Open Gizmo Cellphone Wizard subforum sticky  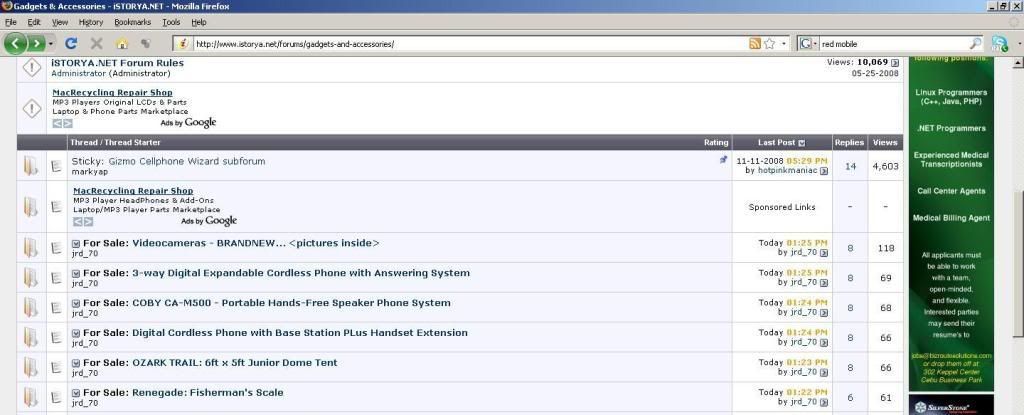(187, 161)
